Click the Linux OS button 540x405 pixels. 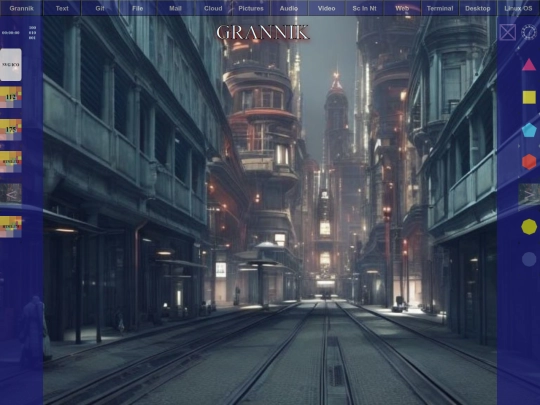click(x=518, y=8)
